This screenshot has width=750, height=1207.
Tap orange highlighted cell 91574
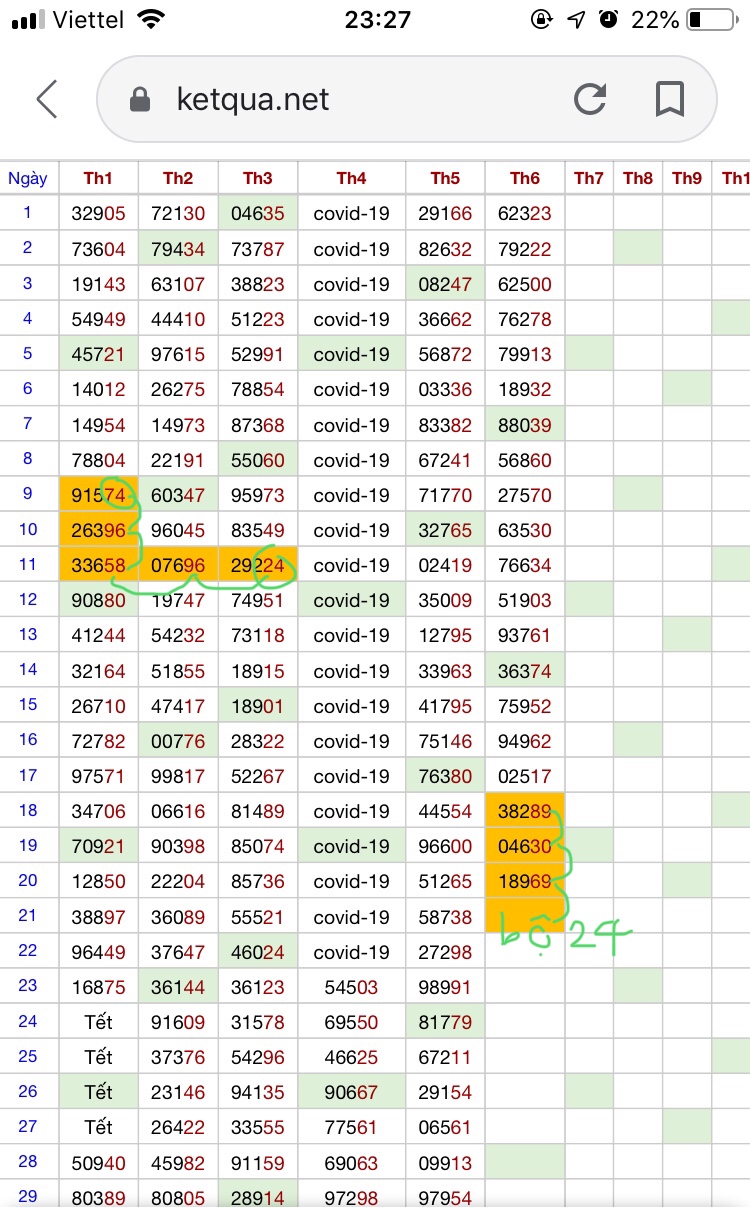coord(98,495)
